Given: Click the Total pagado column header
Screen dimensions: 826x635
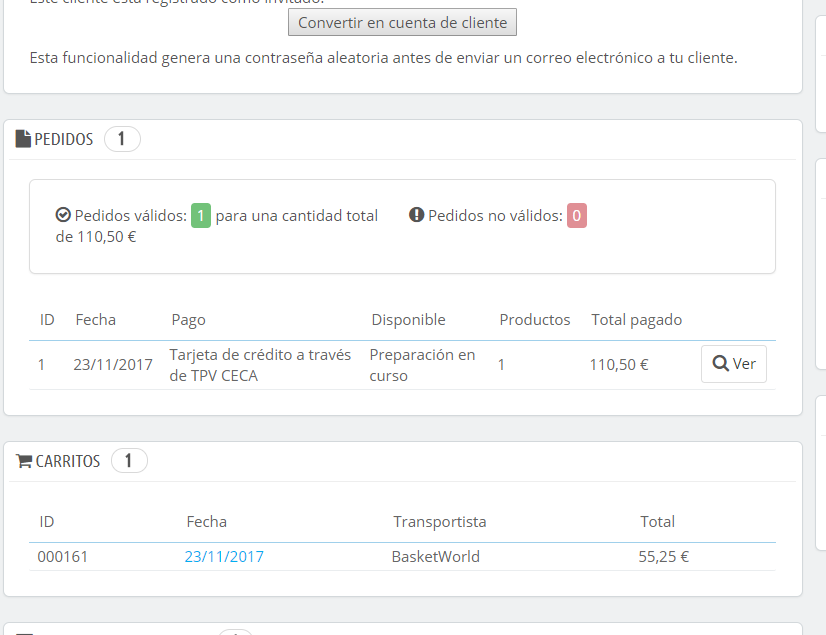Looking at the screenshot, I should [x=636, y=320].
